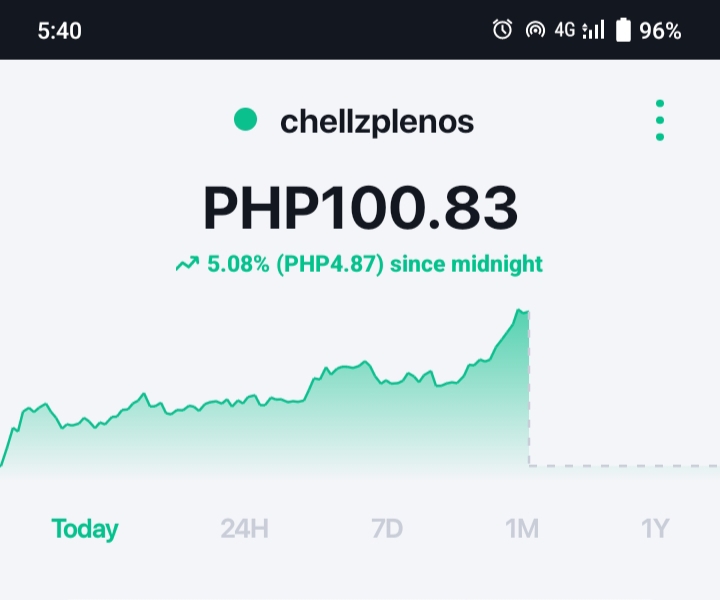Switch to the 7D chart range

tap(387, 529)
